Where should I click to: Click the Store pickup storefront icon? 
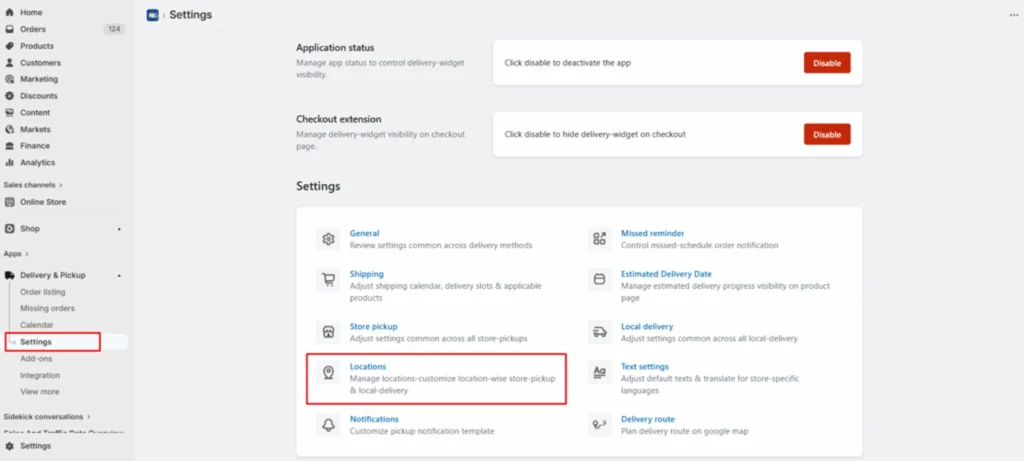(327, 332)
